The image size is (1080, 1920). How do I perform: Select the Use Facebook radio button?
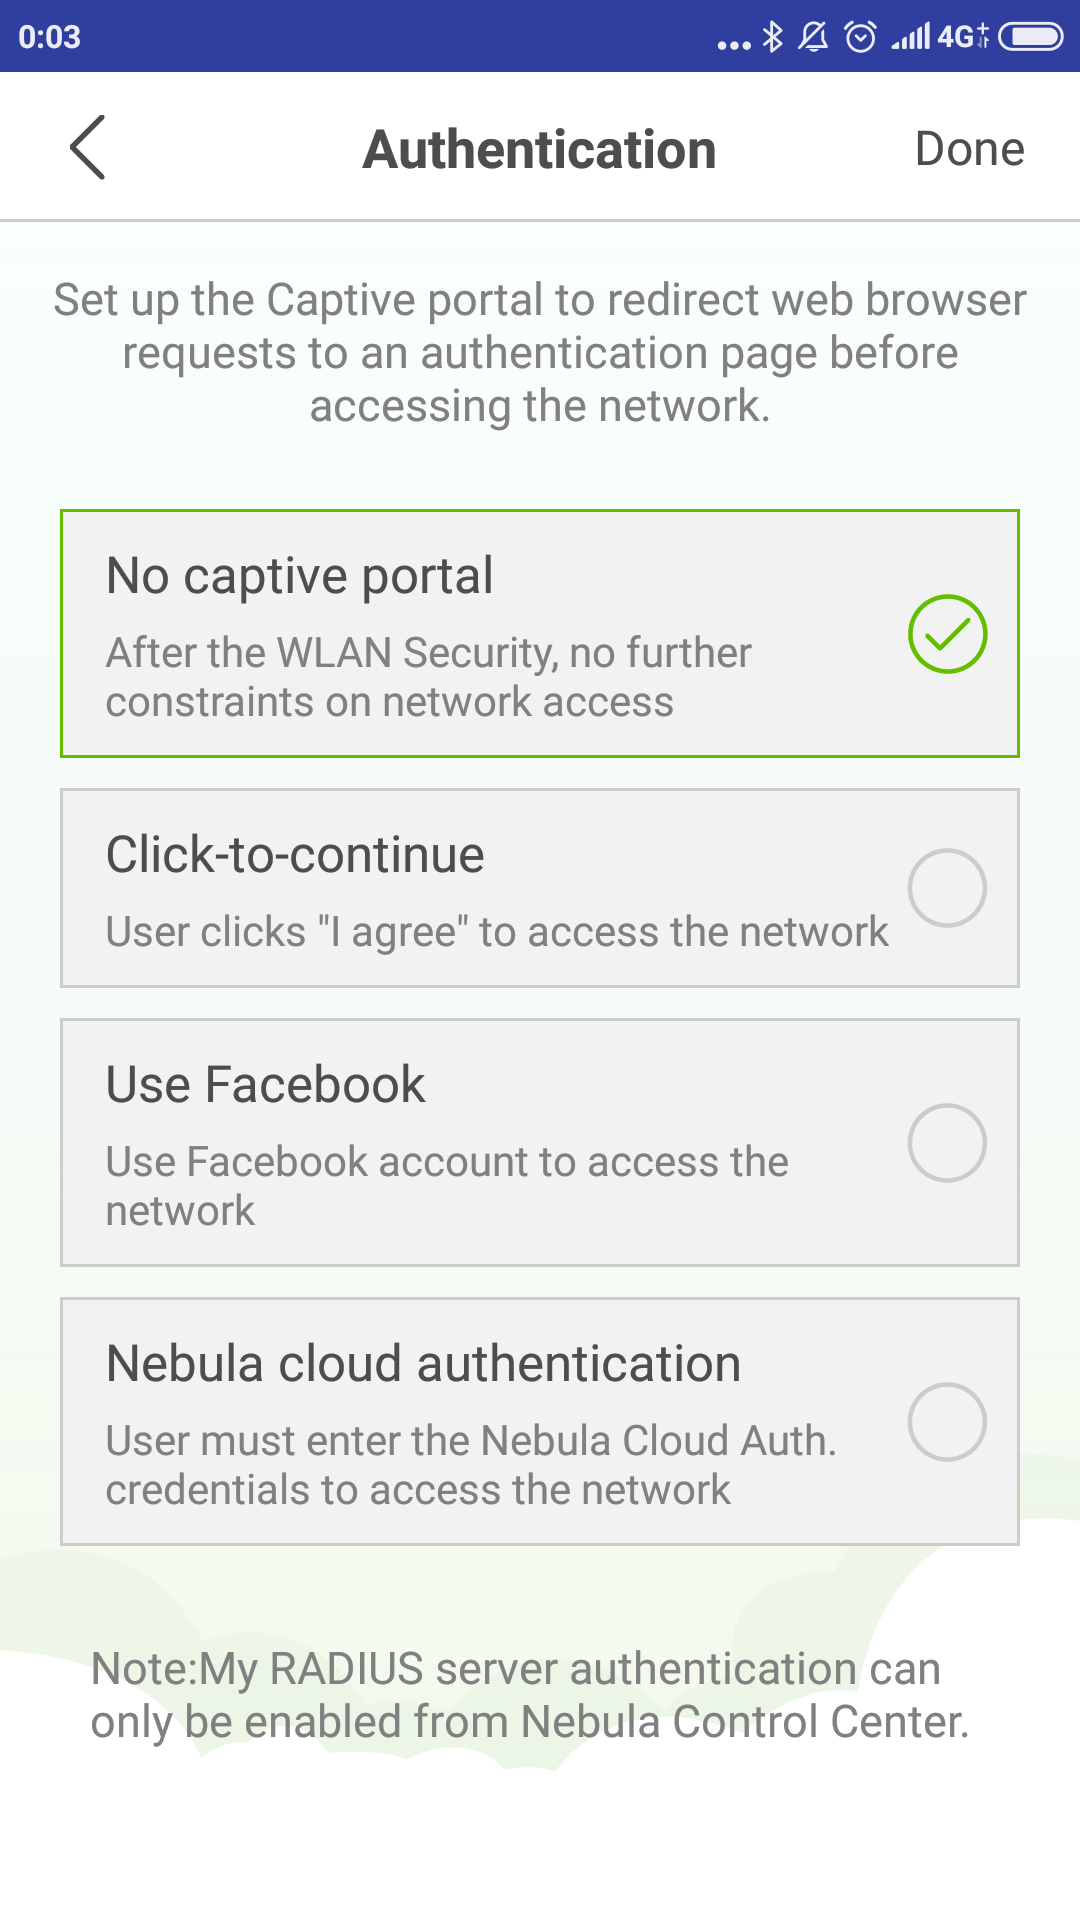coord(947,1143)
